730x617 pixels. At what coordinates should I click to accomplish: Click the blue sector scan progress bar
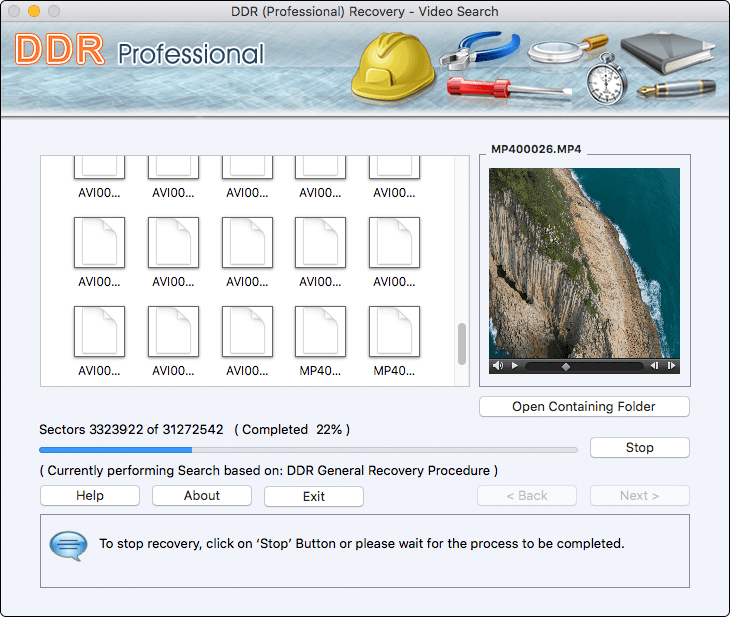(308, 450)
